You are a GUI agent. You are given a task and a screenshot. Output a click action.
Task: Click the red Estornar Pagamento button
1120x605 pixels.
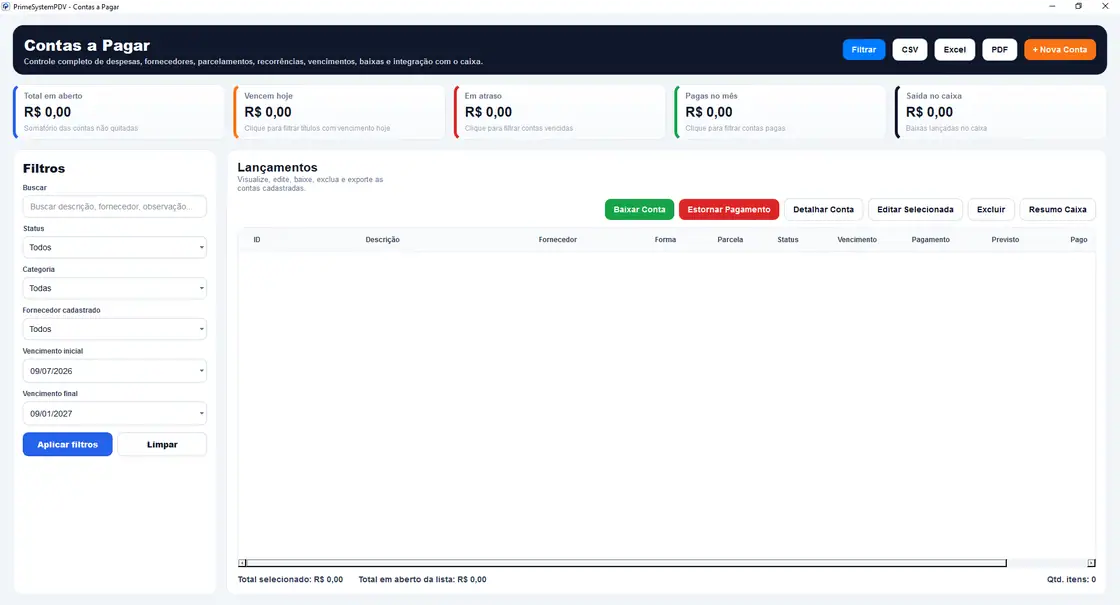click(x=729, y=209)
